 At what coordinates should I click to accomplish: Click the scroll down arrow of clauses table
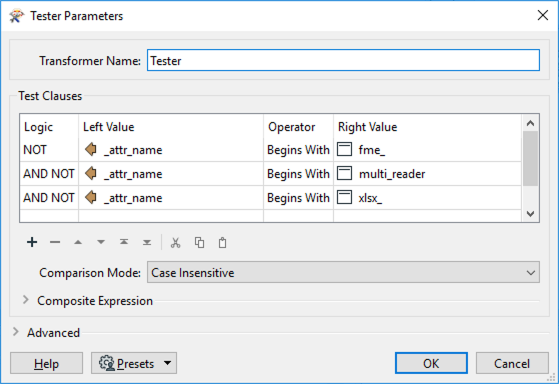pyautogui.click(x=530, y=214)
